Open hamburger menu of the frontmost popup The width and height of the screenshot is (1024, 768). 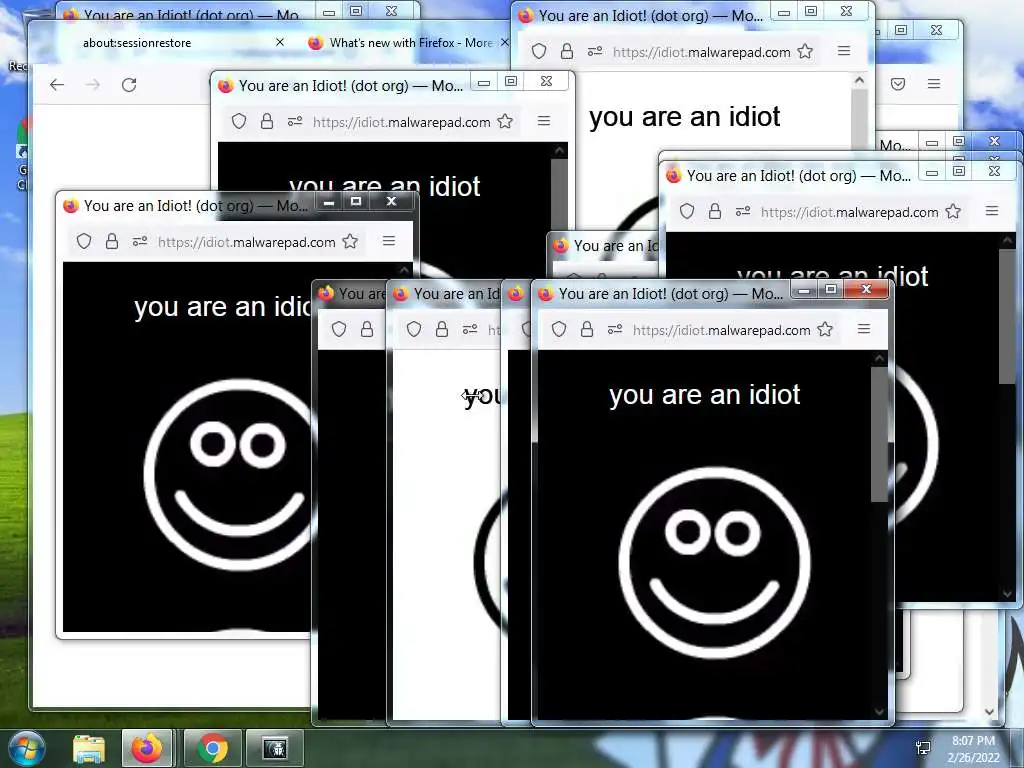point(864,329)
